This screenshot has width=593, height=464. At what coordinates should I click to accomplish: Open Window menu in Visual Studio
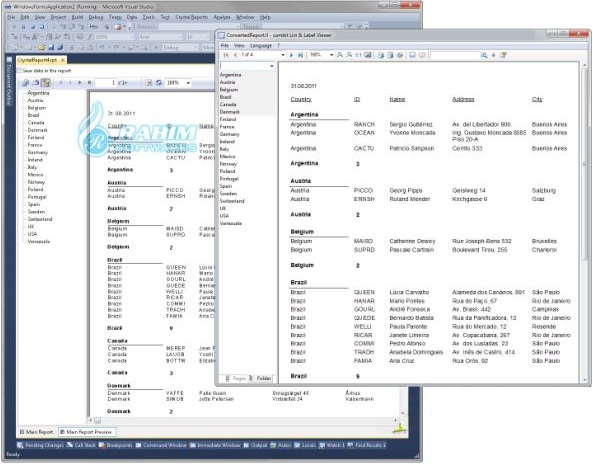tap(245, 17)
